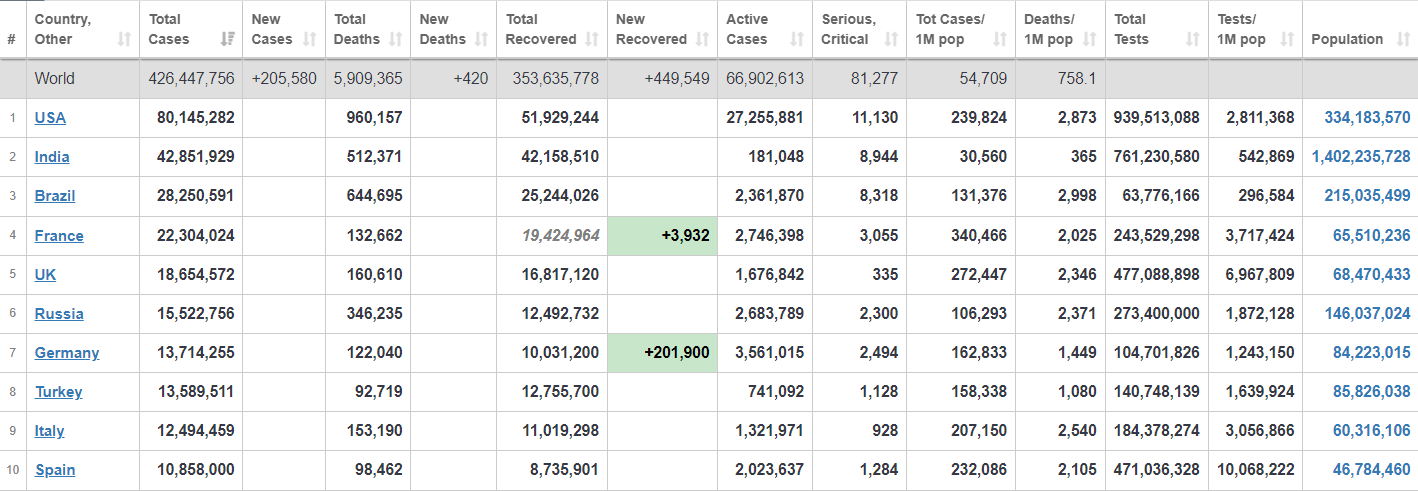Open USA population link 334,183,570
The image size is (1418, 491).
point(1367,118)
